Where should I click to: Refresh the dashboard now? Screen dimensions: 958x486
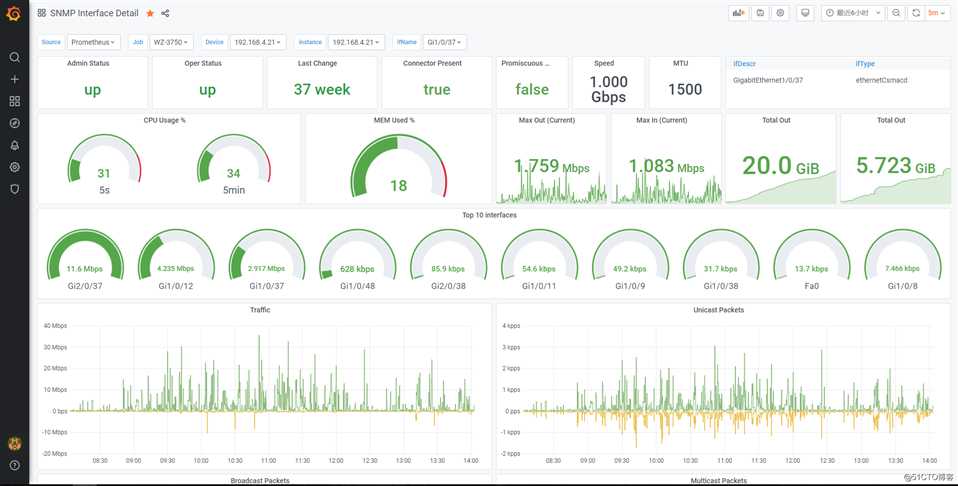[x=916, y=13]
